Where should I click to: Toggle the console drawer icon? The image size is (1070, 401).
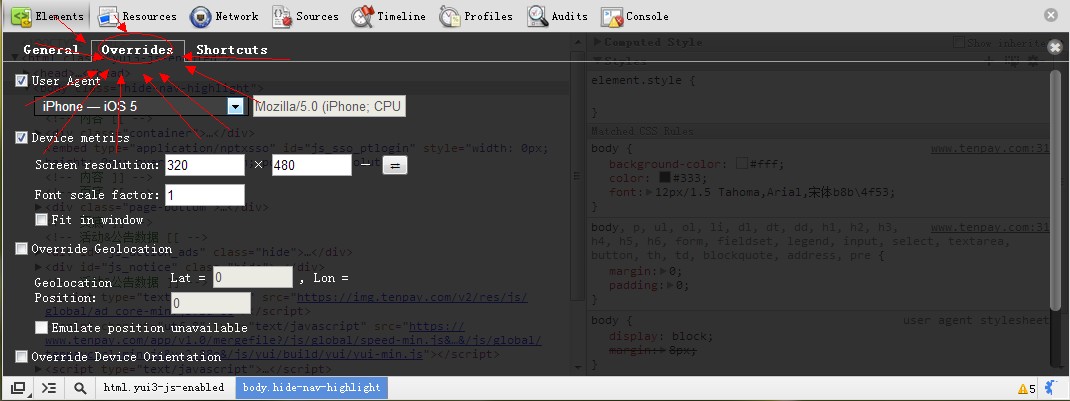click(48, 388)
